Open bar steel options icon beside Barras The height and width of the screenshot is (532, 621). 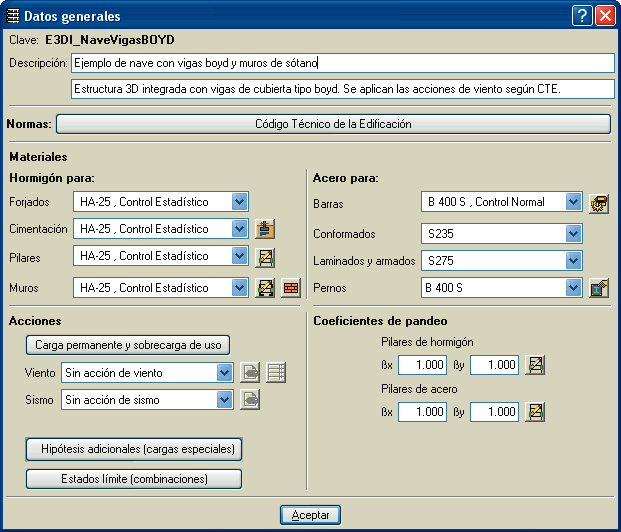coord(598,204)
